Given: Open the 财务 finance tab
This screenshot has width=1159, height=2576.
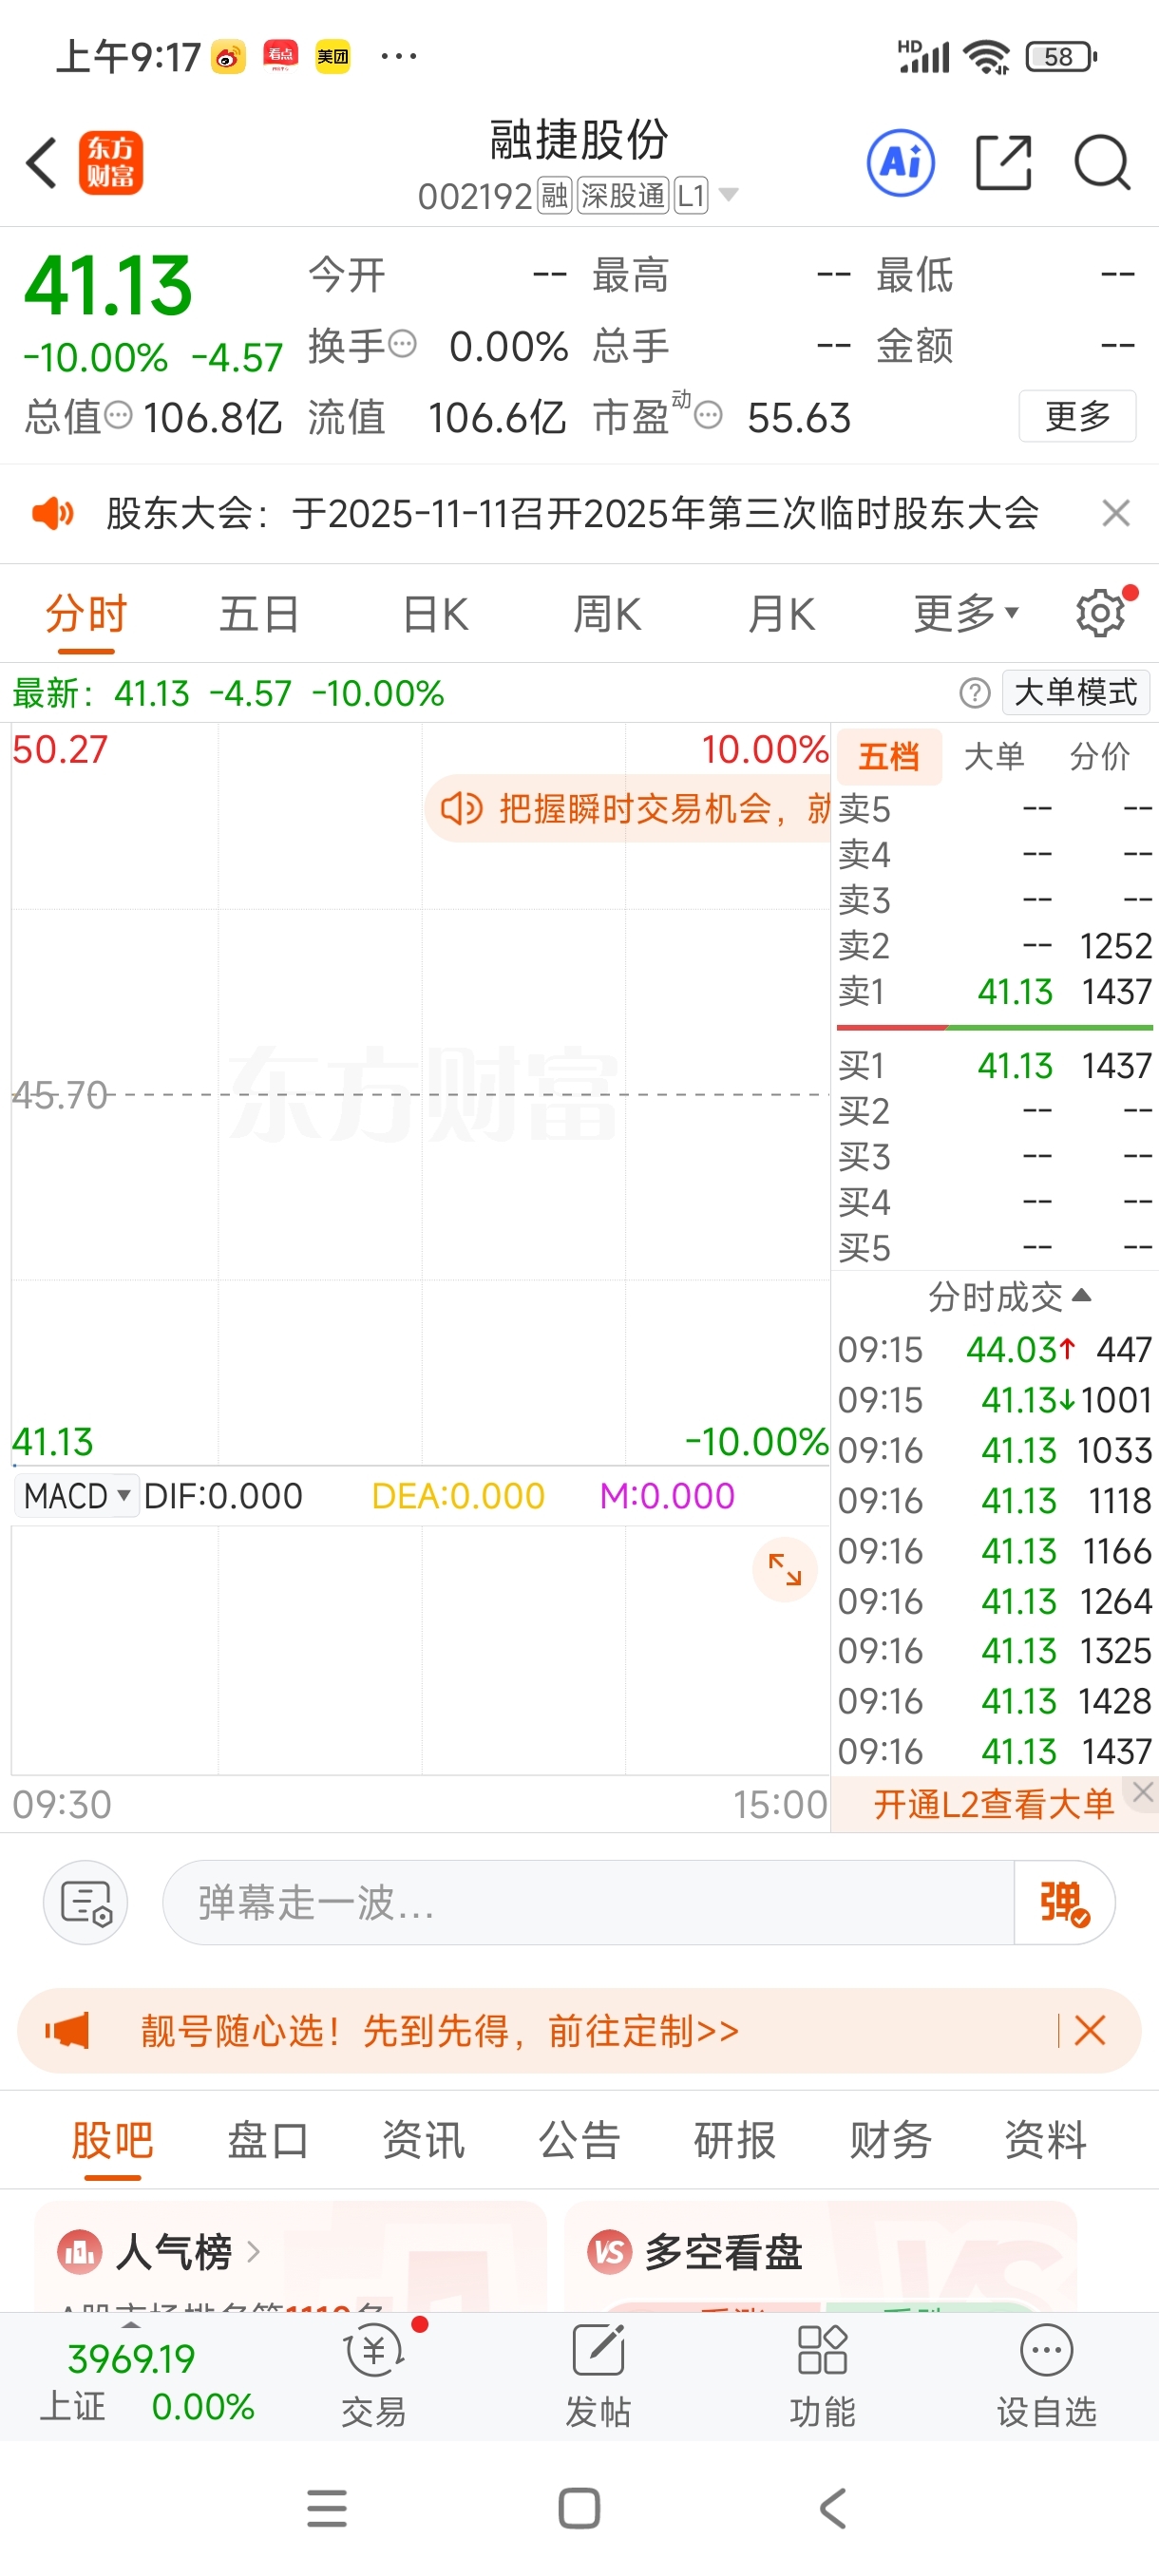Looking at the screenshot, I should [890, 2140].
